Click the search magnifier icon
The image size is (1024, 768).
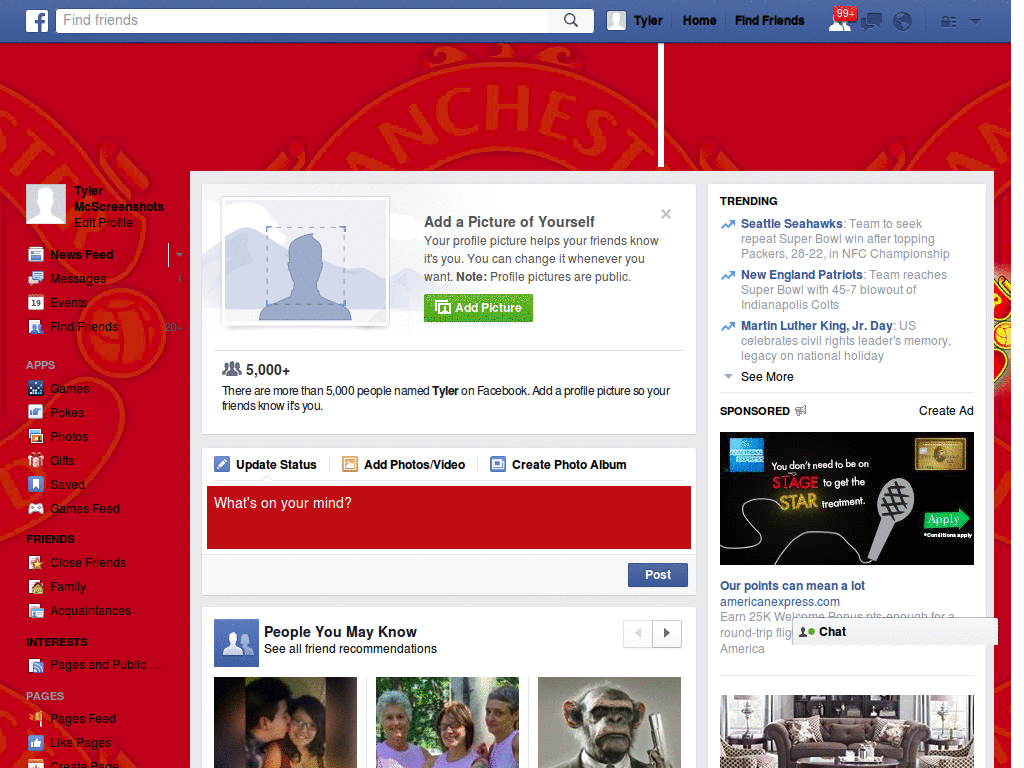click(571, 20)
